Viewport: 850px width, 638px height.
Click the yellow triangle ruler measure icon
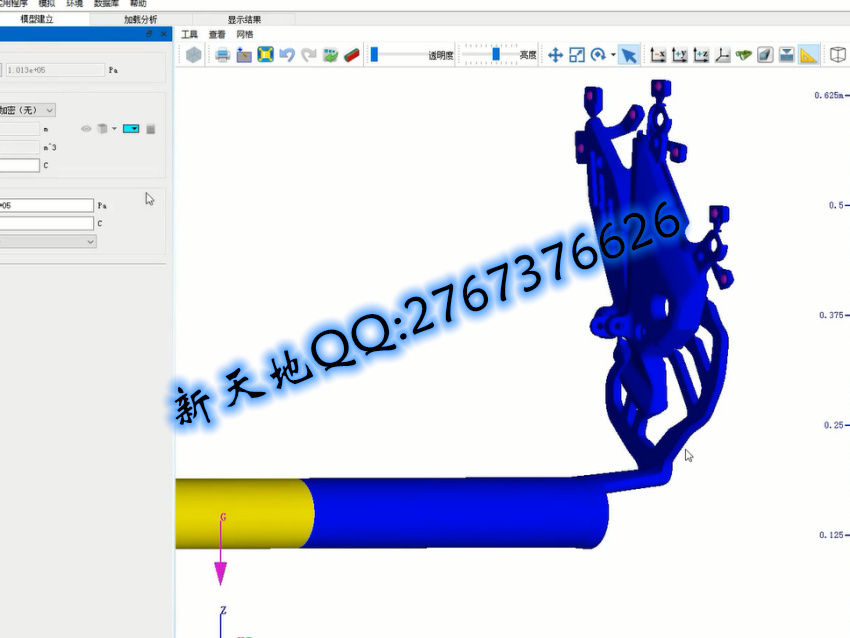point(809,56)
